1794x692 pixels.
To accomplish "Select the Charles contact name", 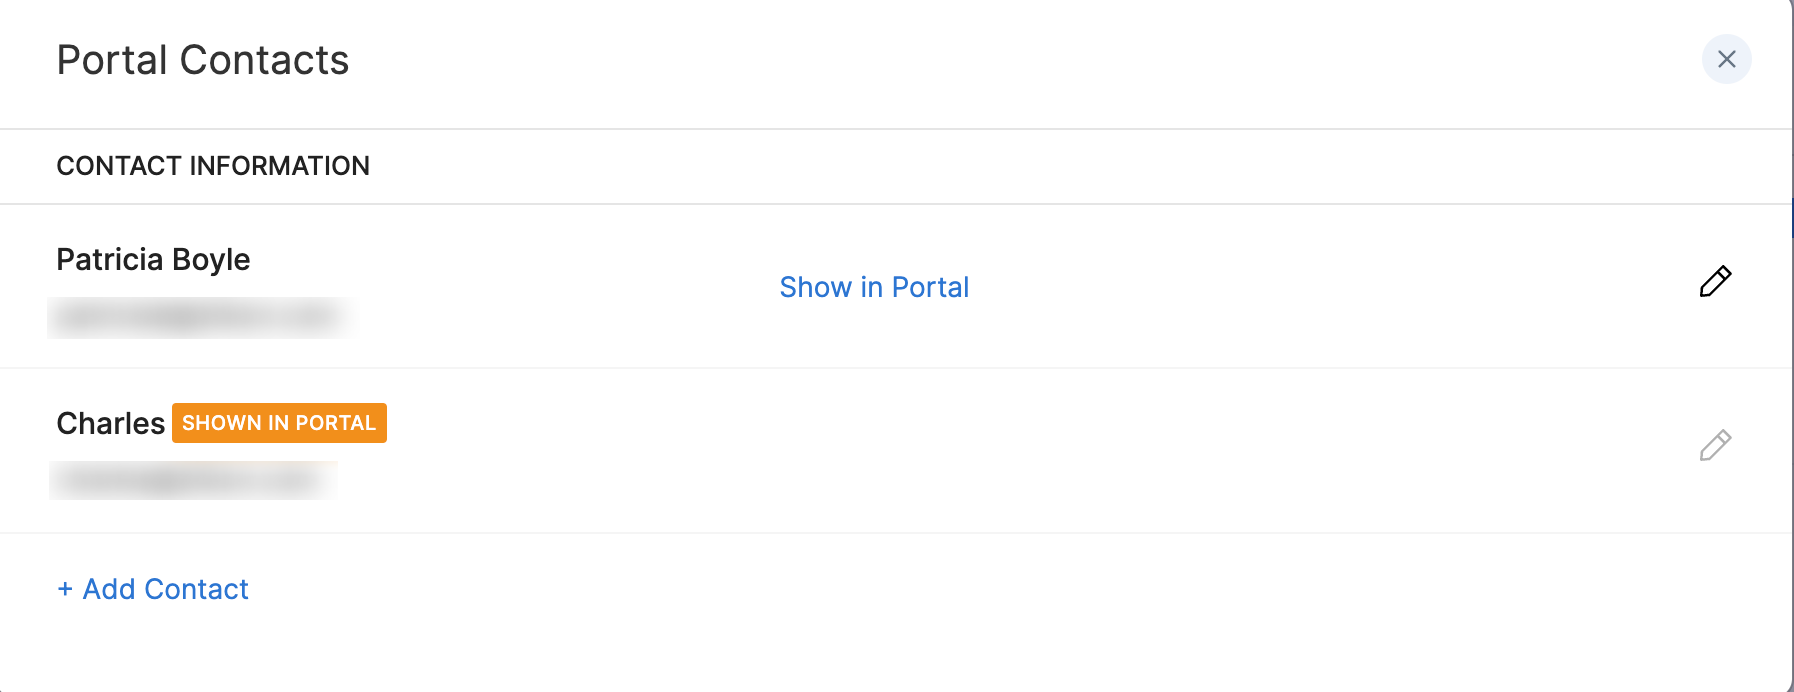I will click(x=110, y=424).
